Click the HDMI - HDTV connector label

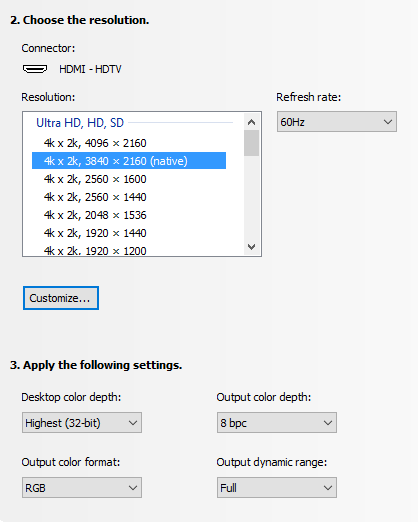coord(90,69)
